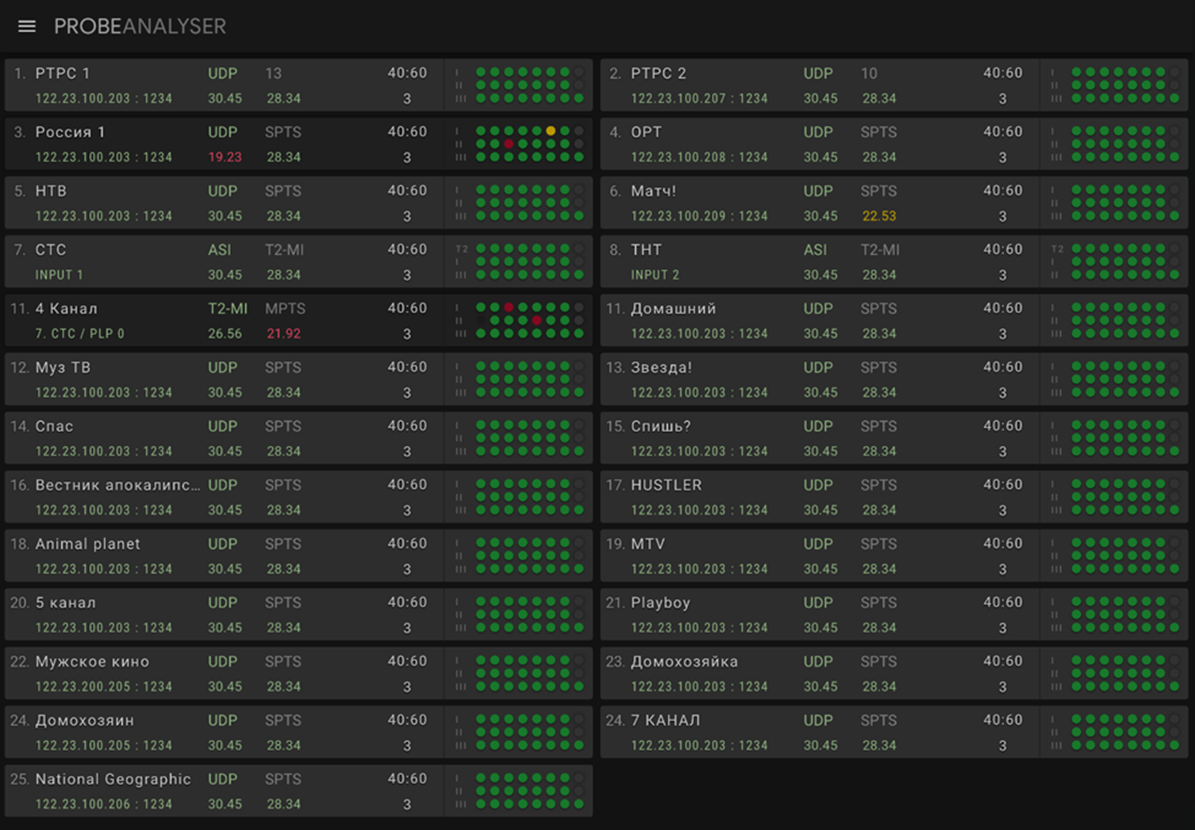
Task: Click the MPTS stream type label
Action: coord(285,308)
